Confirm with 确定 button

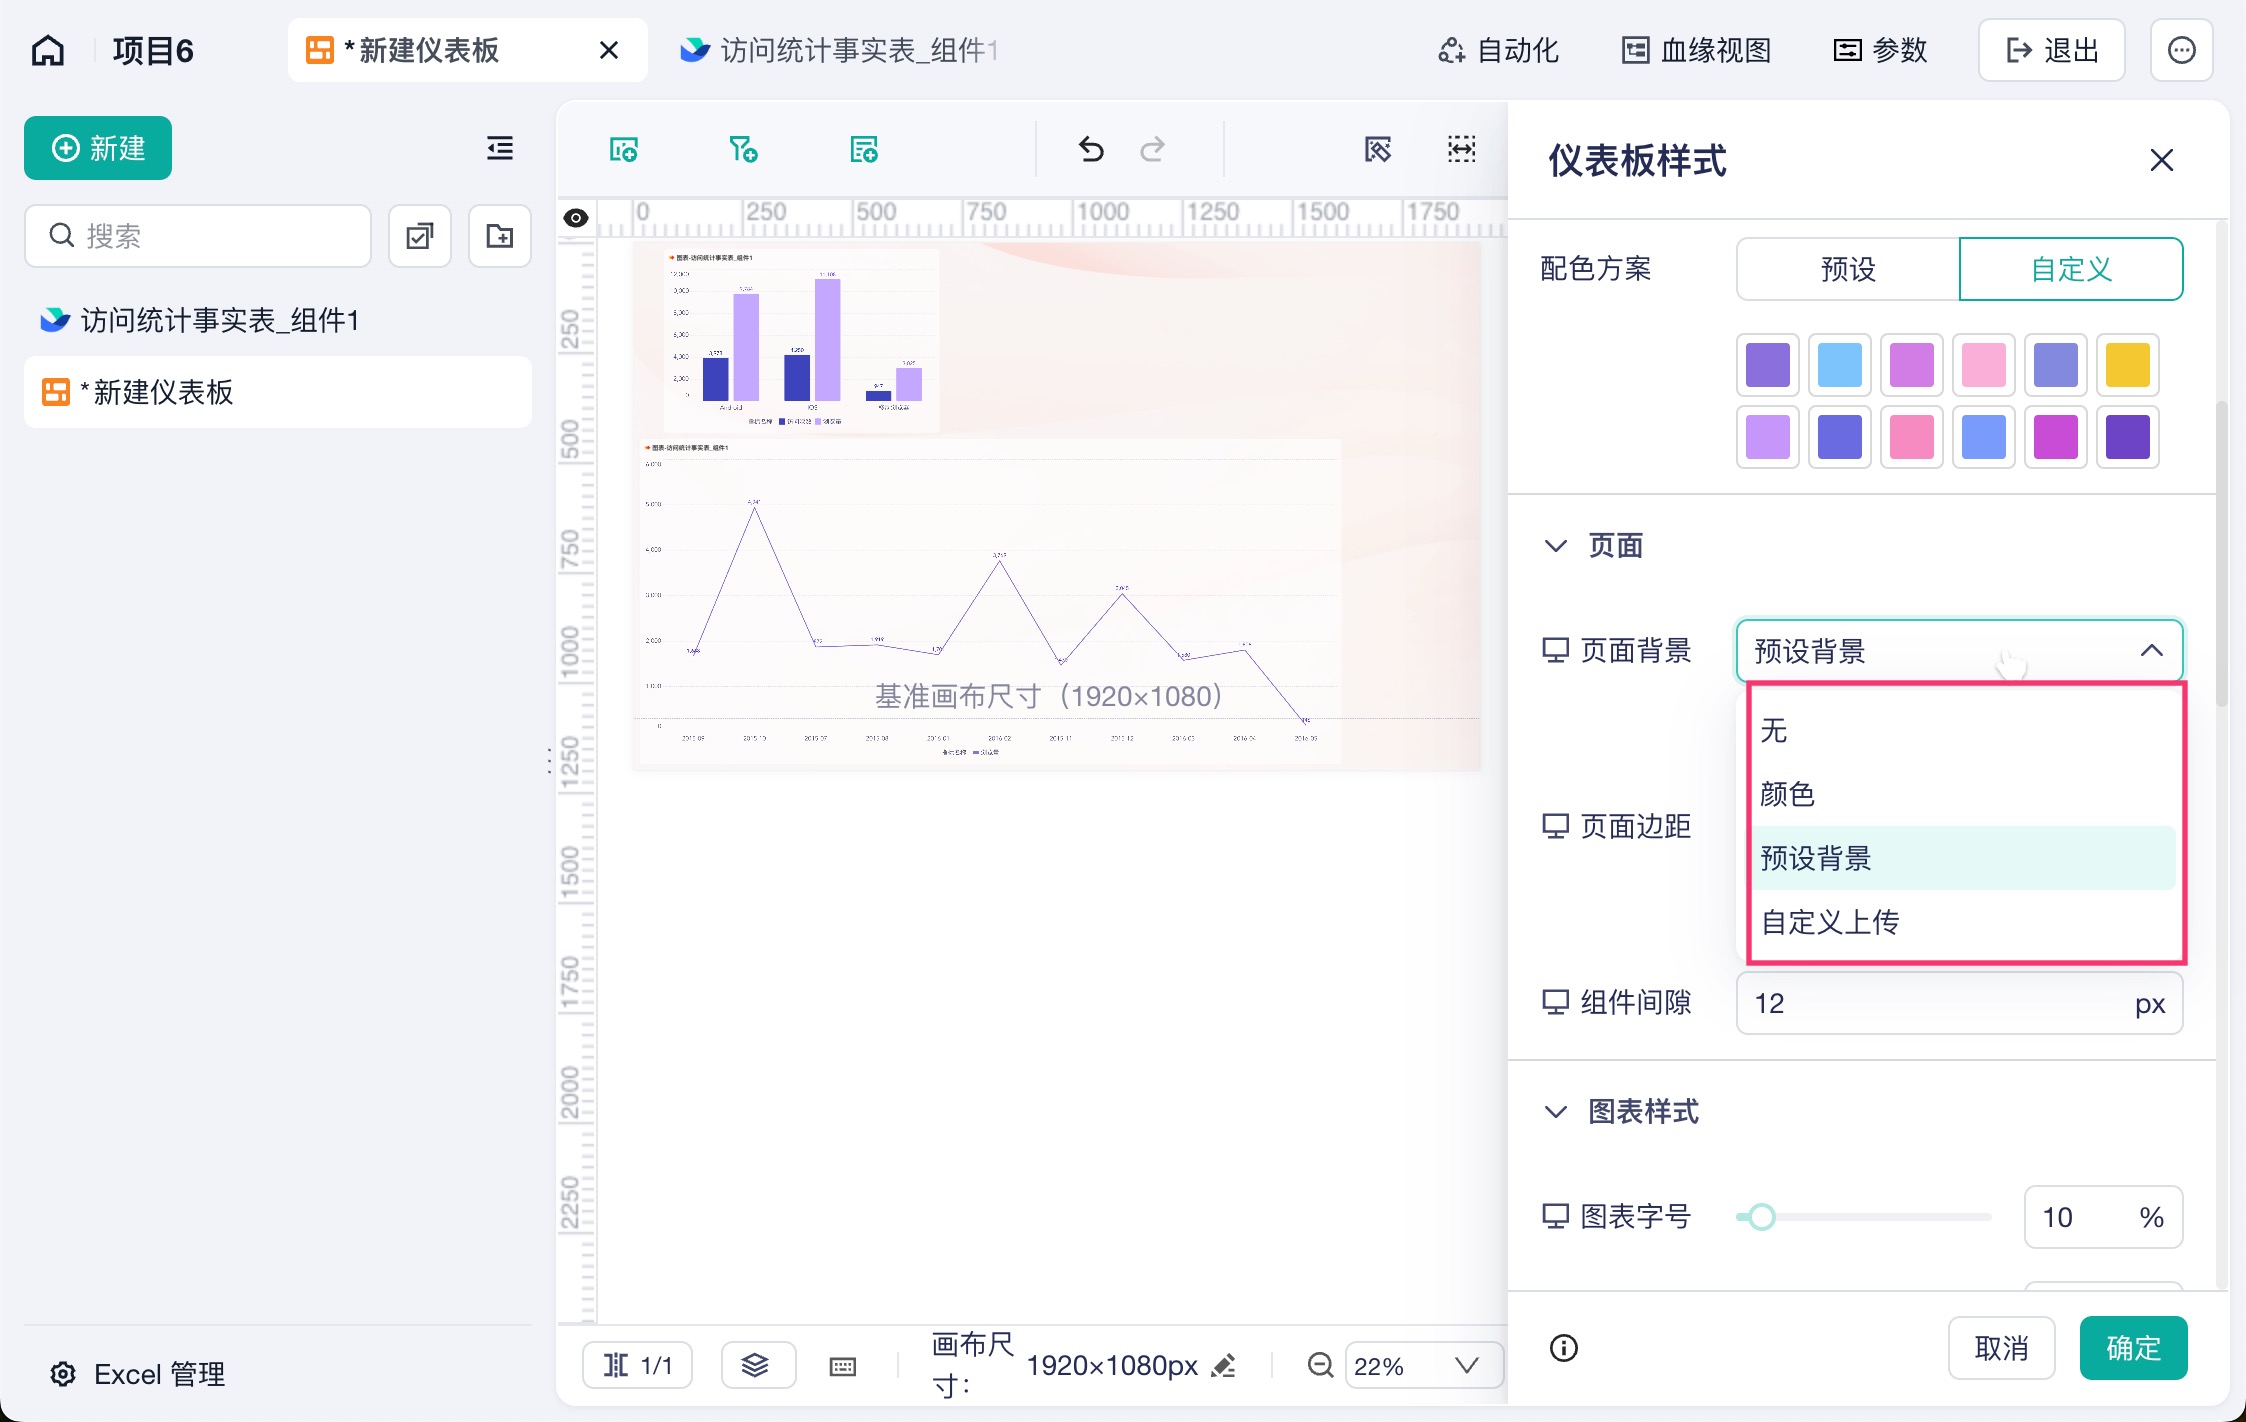point(2133,1348)
